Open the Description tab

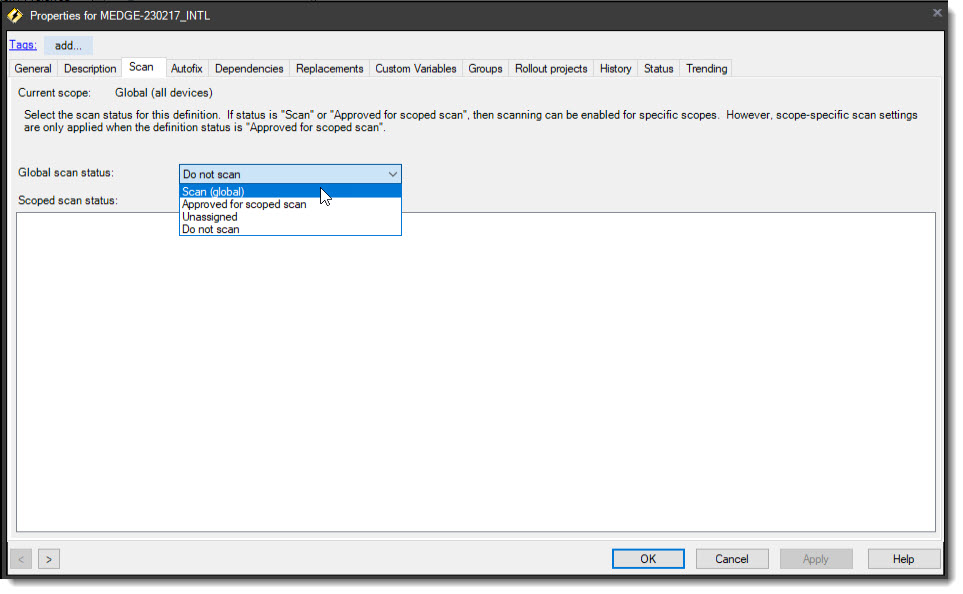click(x=90, y=69)
